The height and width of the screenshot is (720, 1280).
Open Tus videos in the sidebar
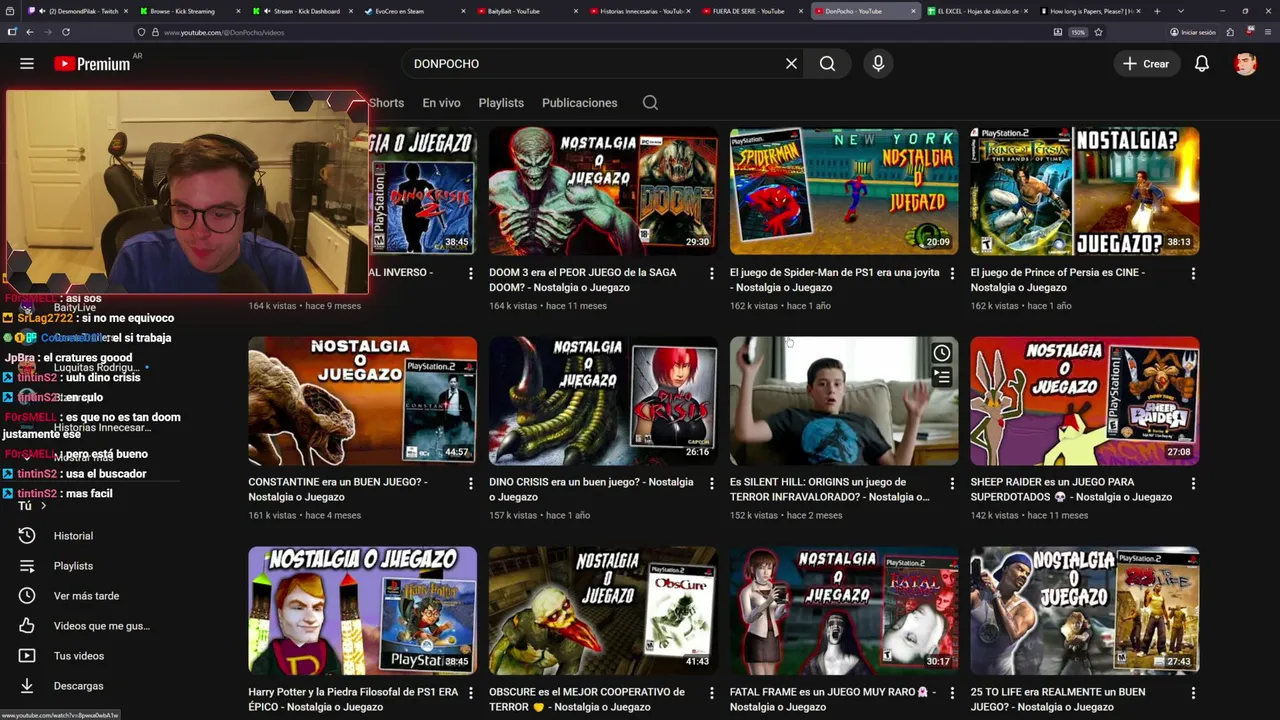78,656
